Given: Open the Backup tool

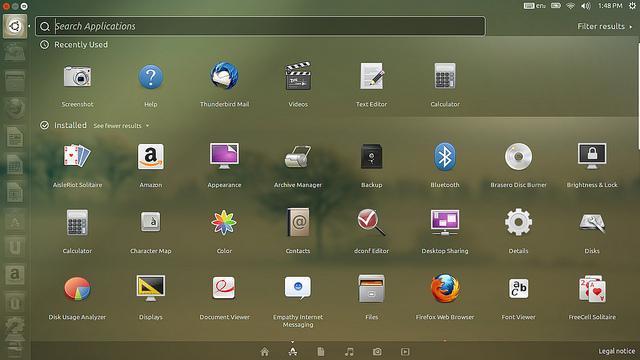Looking at the screenshot, I should point(371,156).
